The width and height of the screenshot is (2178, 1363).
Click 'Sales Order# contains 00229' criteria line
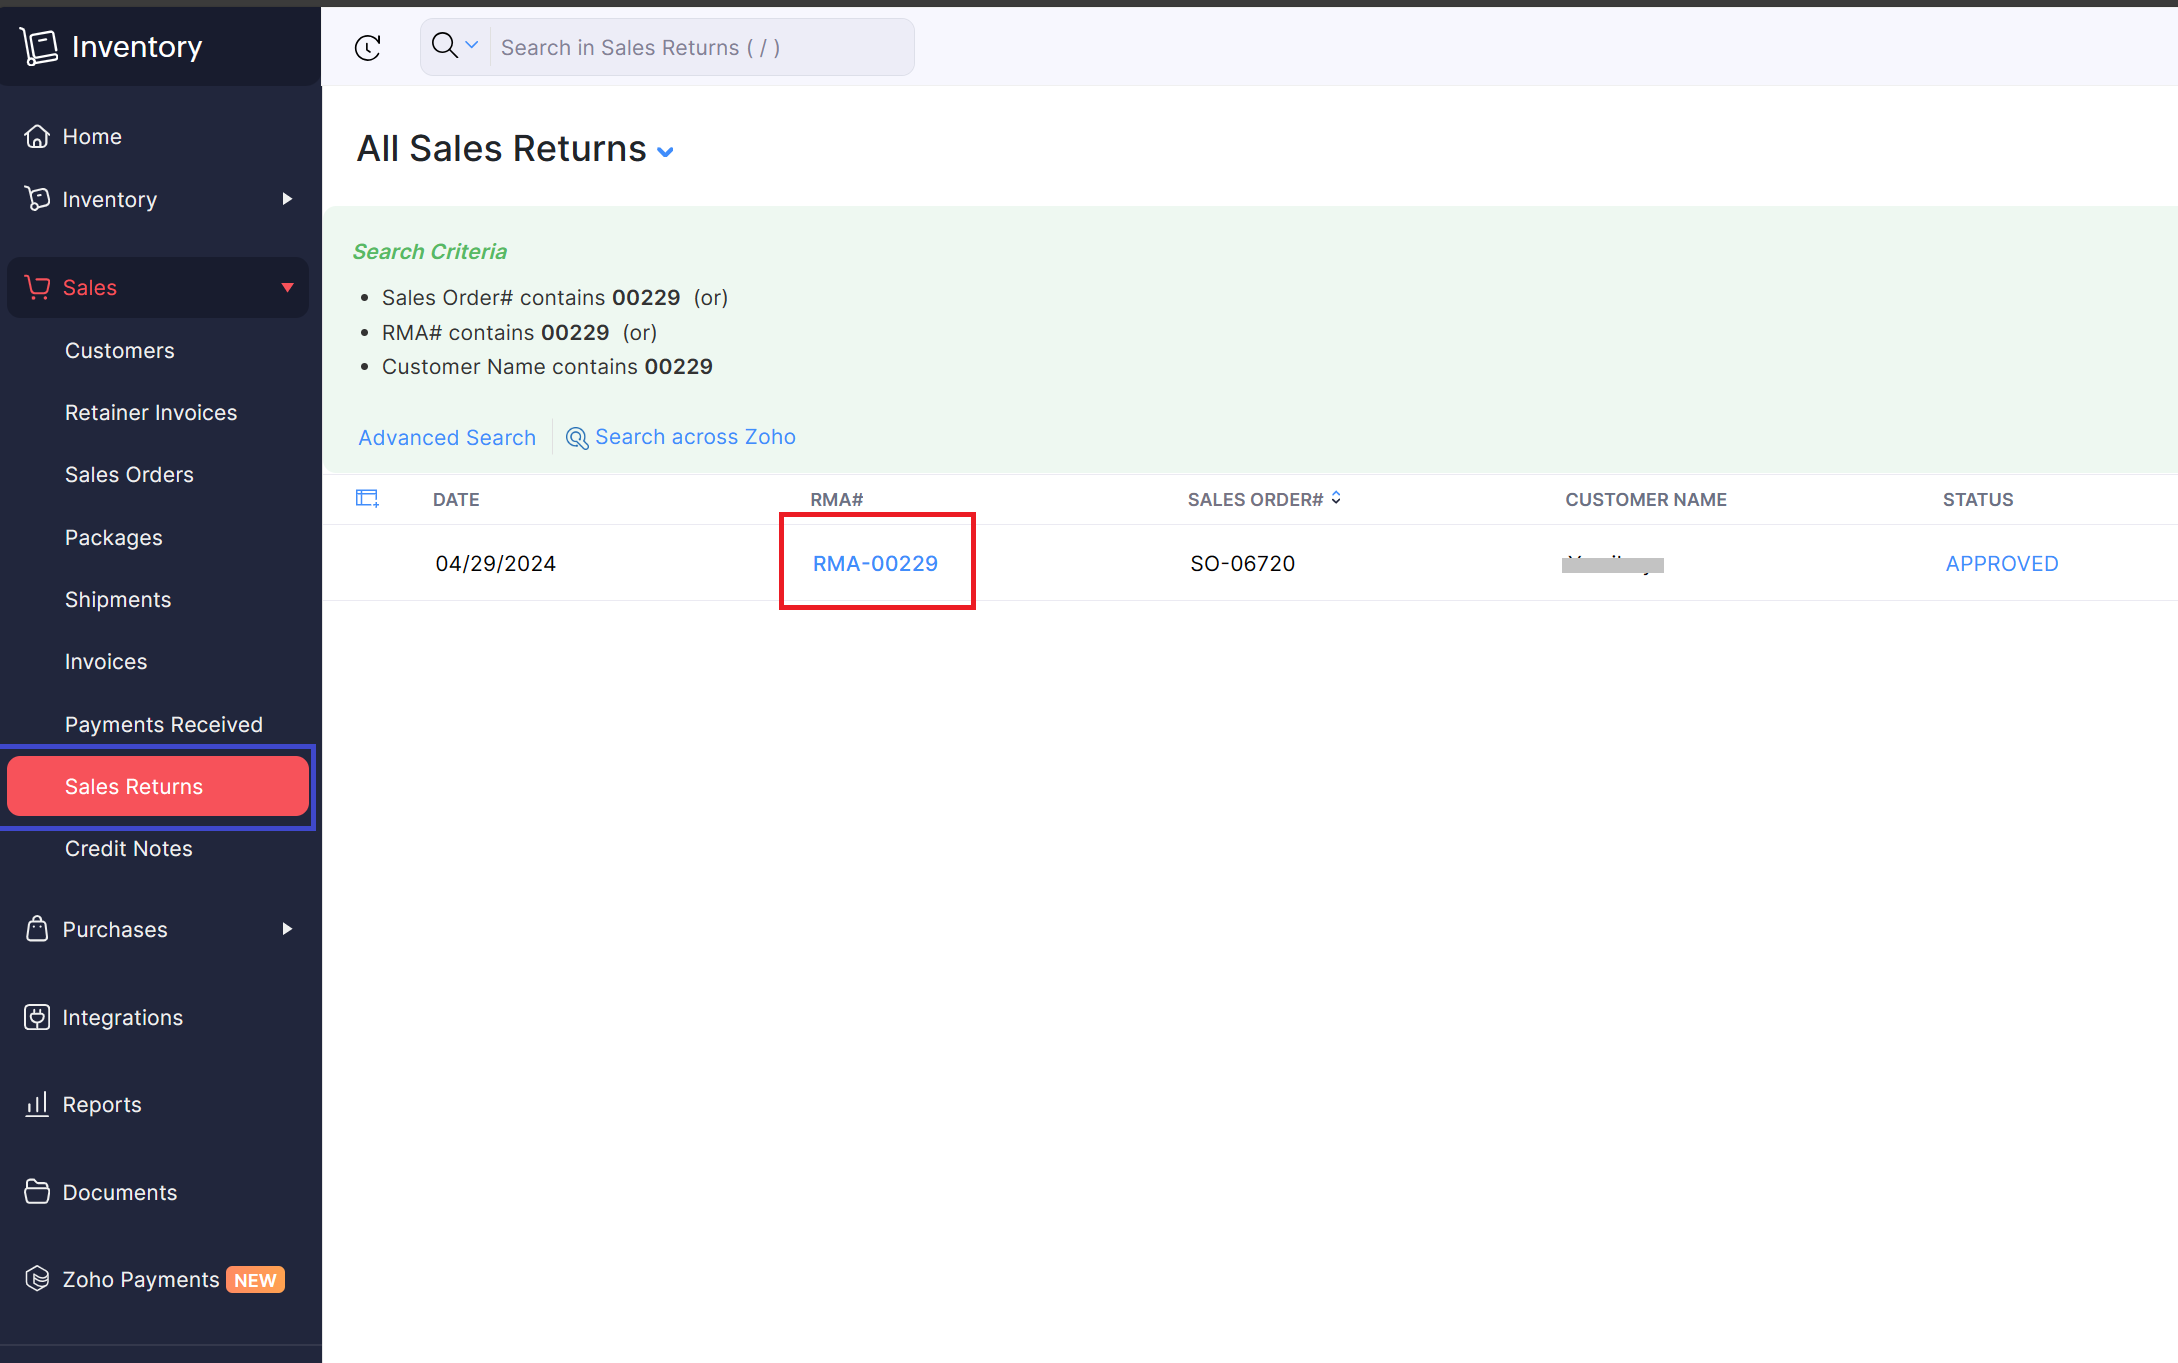(x=555, y=298)
